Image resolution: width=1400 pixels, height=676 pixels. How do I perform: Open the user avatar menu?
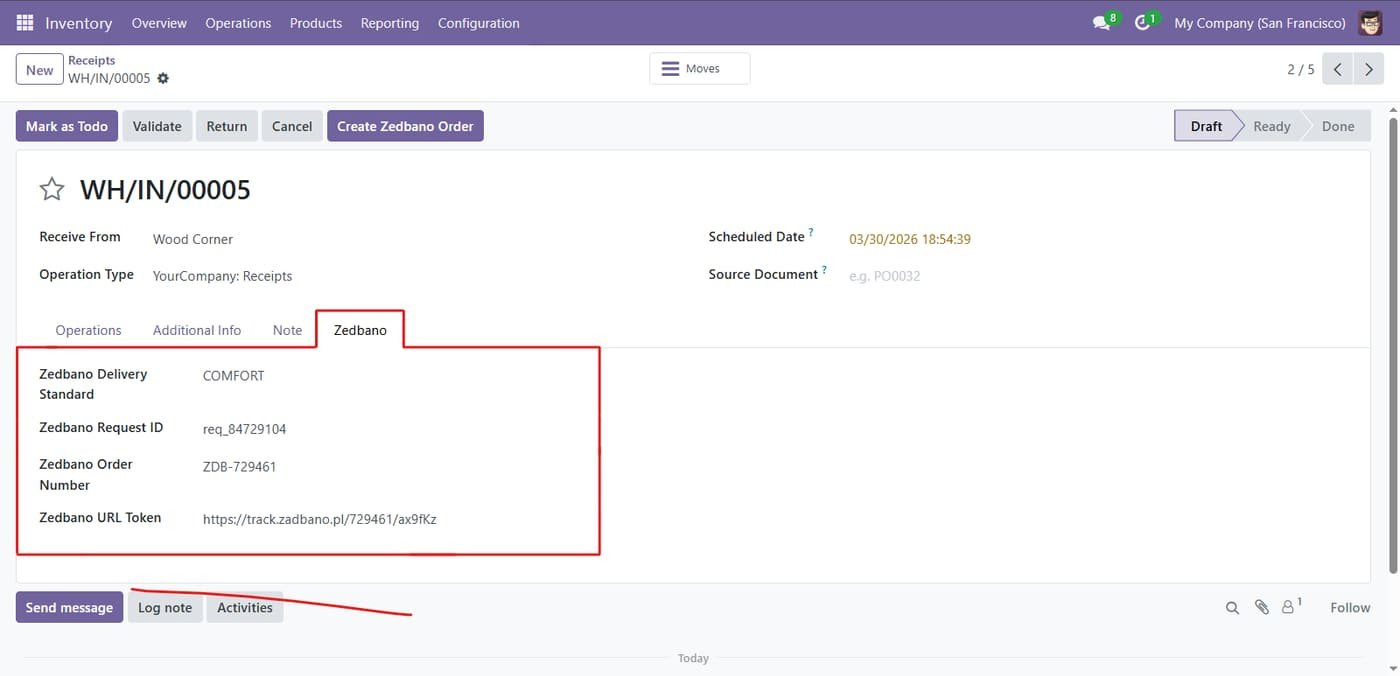point(1371,22)
